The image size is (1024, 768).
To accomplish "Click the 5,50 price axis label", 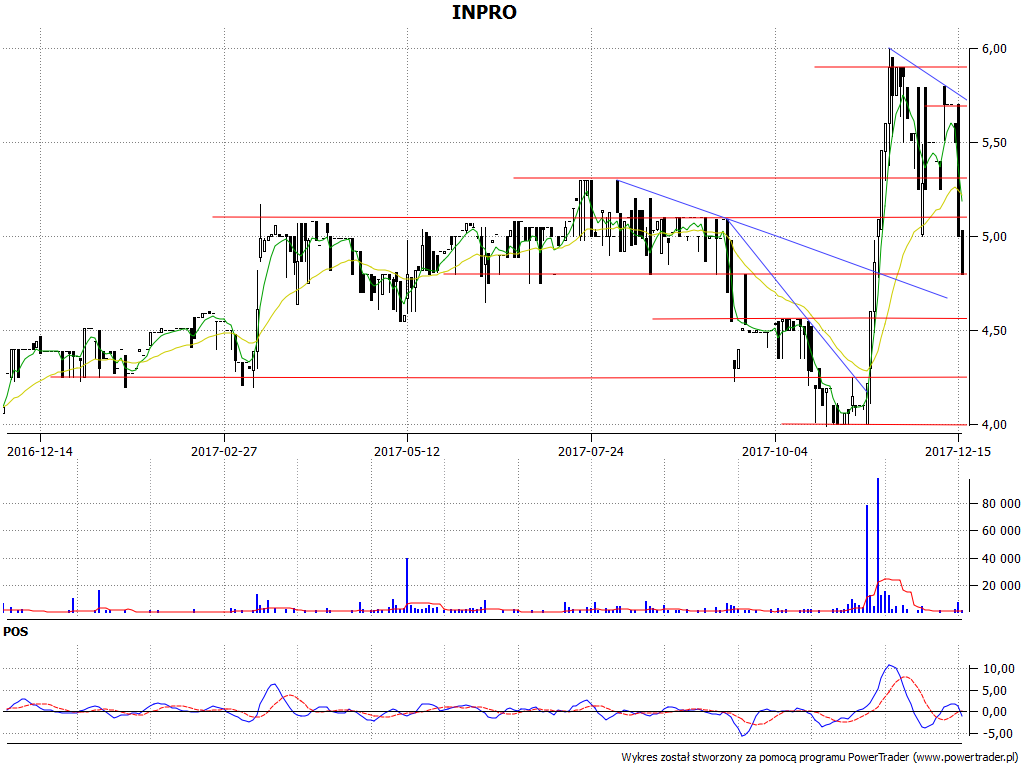I will click(x=994, y=143).
